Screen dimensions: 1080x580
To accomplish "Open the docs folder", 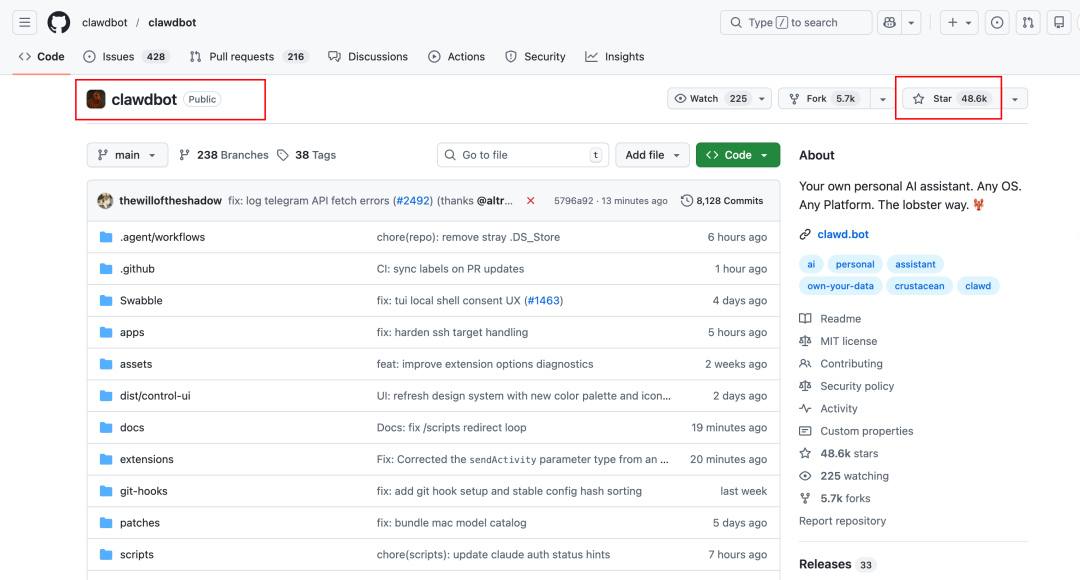I will click(x=132, y=427).
